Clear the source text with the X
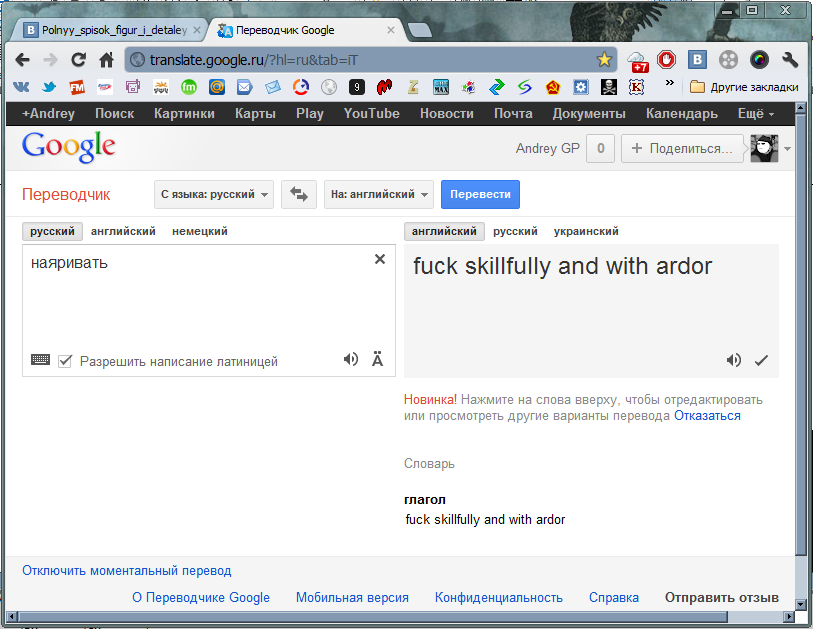This screenshot has height=629, width=813. pos(380,259)
